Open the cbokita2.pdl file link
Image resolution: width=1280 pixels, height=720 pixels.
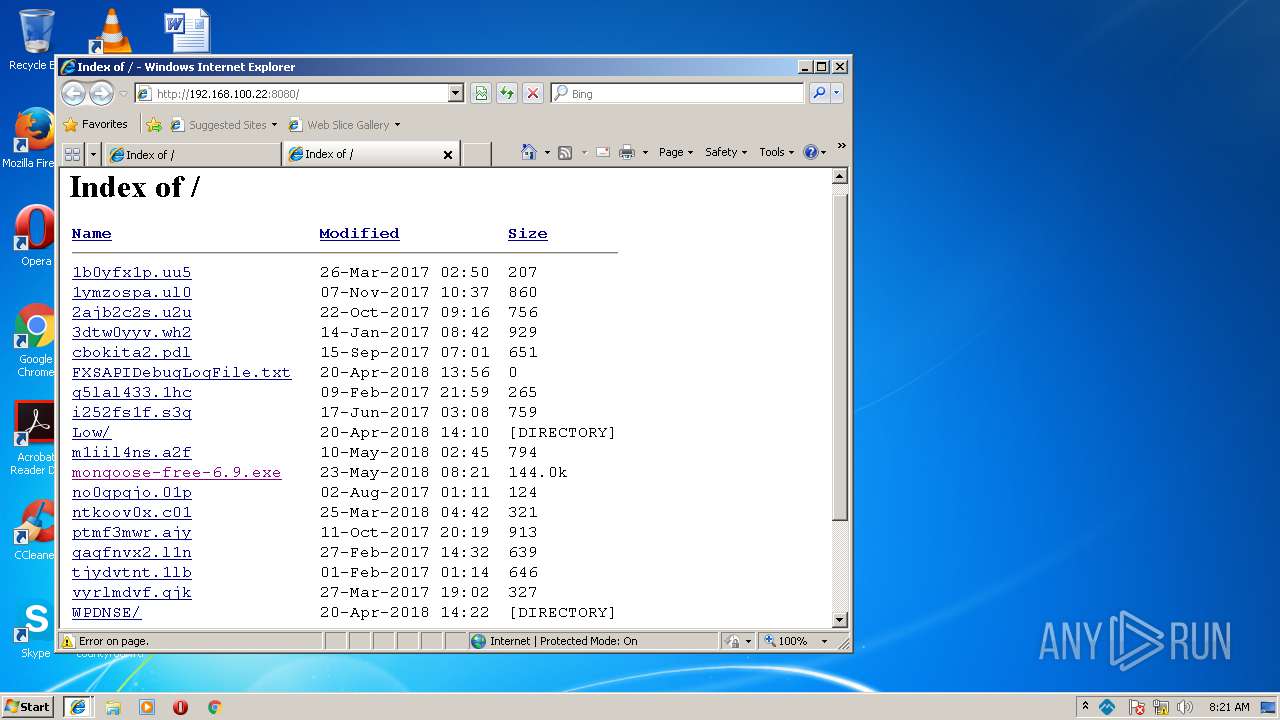[x=131, y=352]
